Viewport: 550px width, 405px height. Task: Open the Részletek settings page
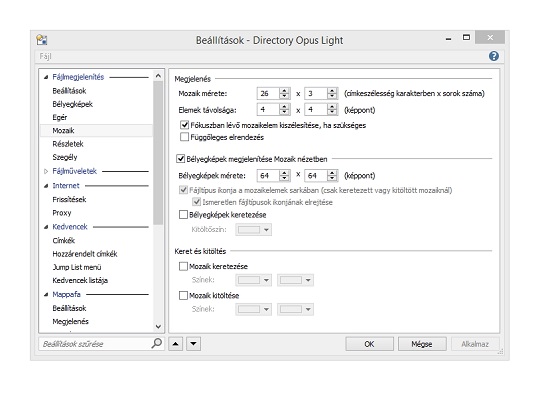[68, 144]
